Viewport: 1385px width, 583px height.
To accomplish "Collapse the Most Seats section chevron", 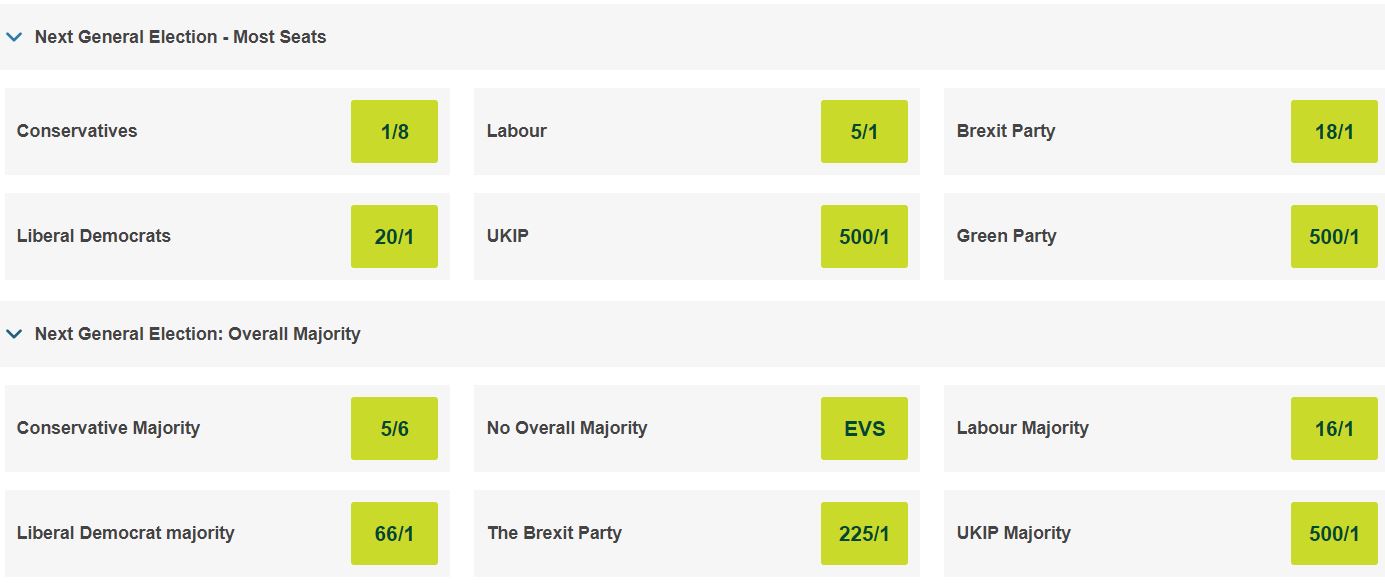I will point(14,37).
